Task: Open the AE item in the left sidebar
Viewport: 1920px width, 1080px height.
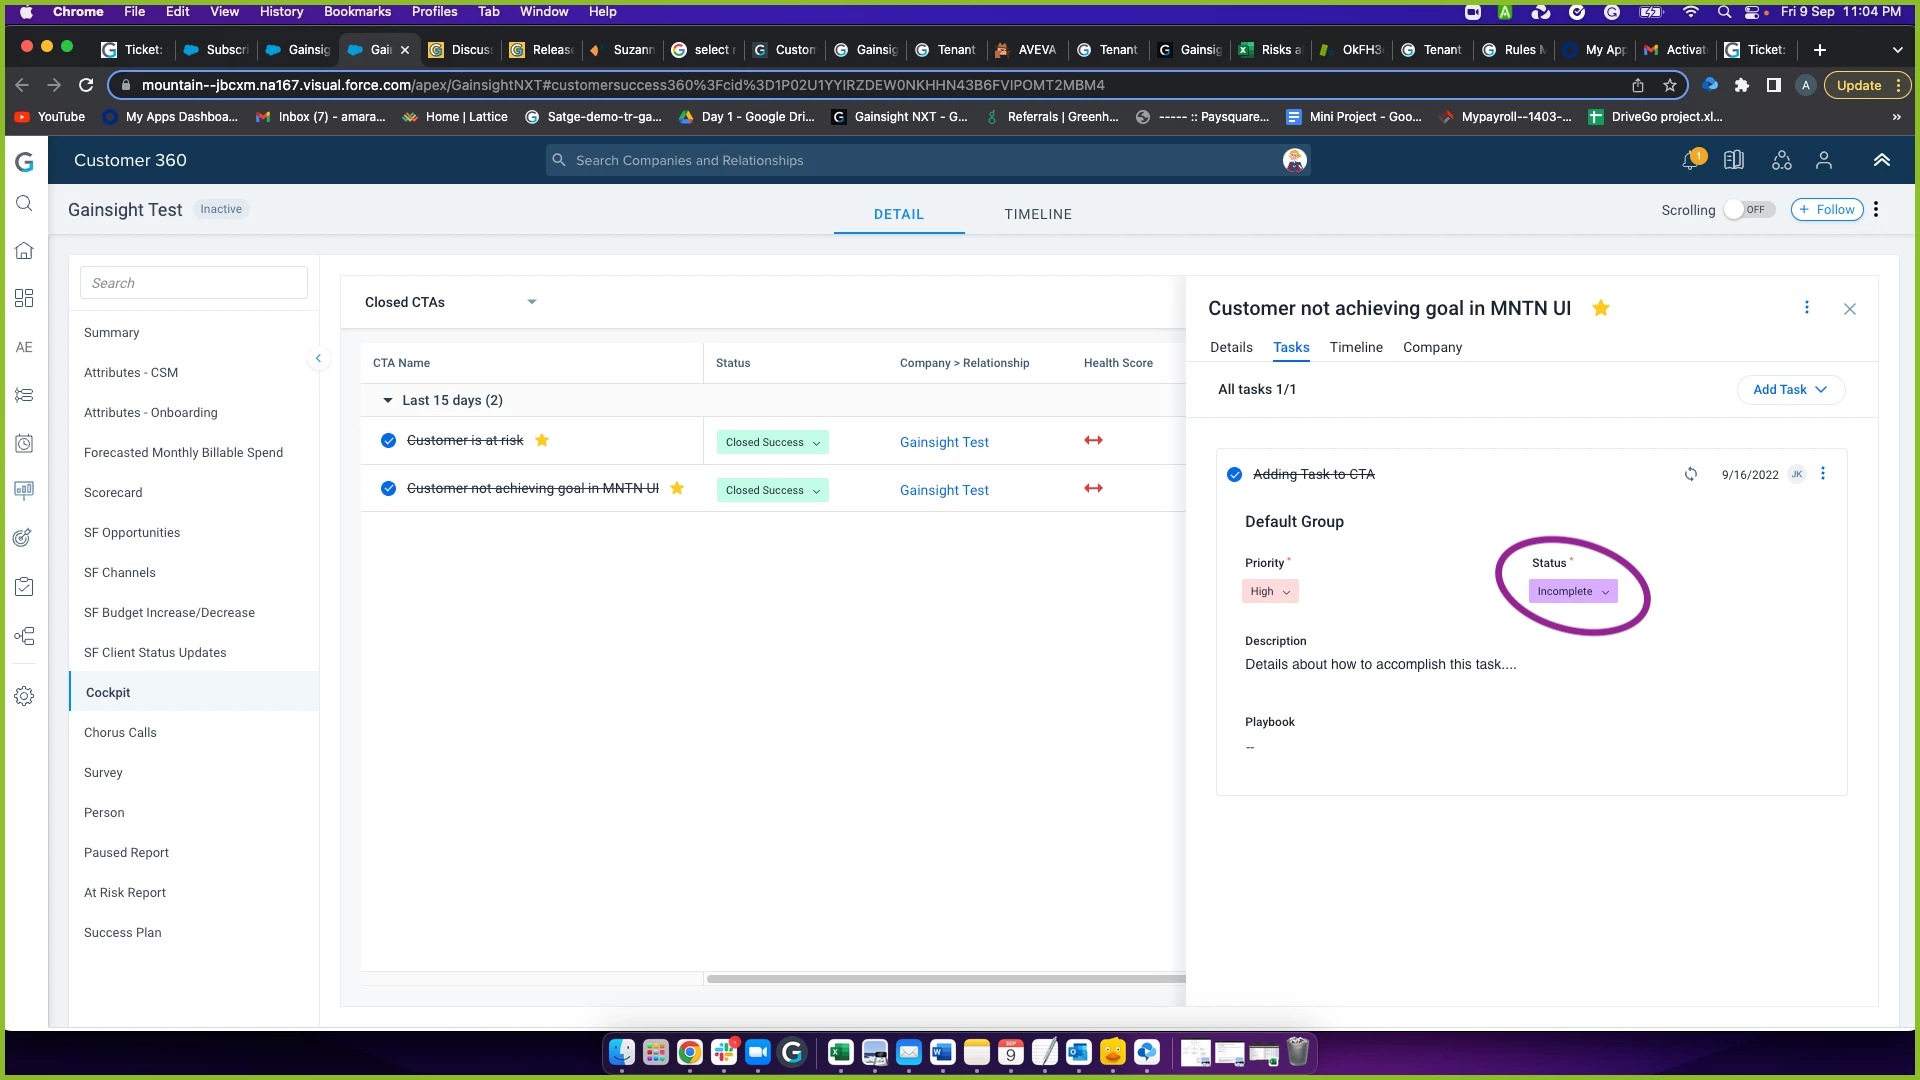Action: [24, 347]
